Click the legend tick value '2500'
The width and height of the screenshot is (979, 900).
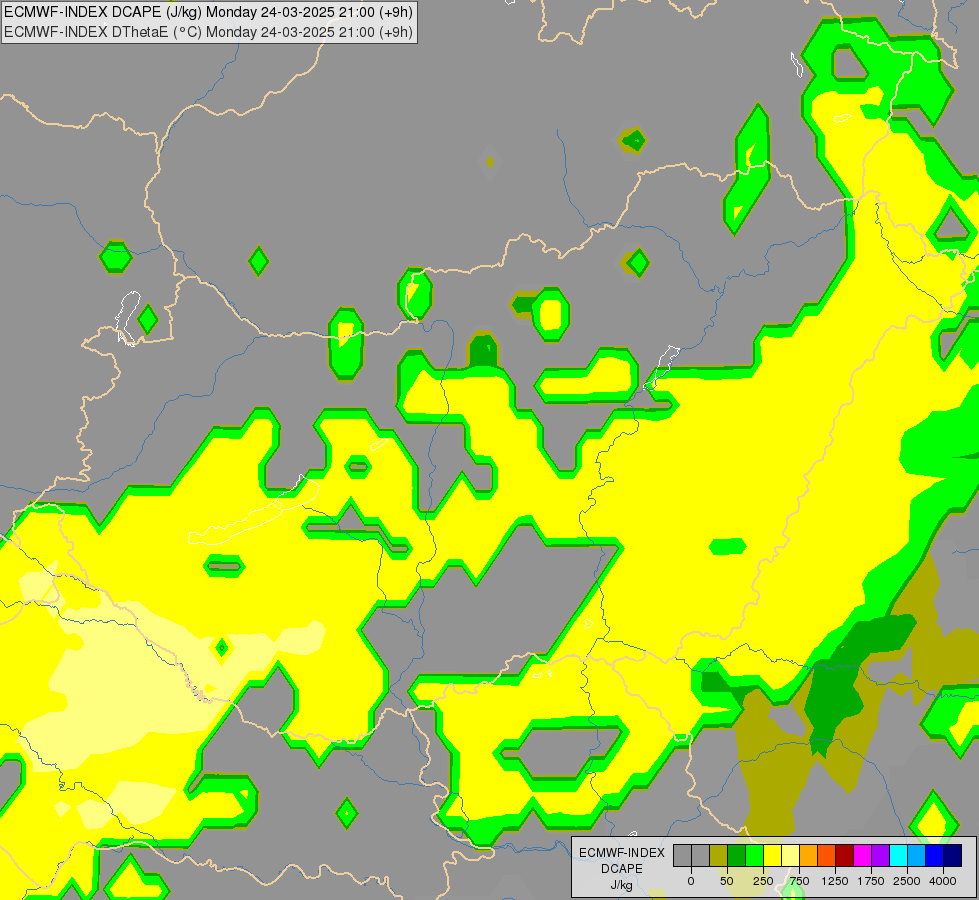coord(907,881)
